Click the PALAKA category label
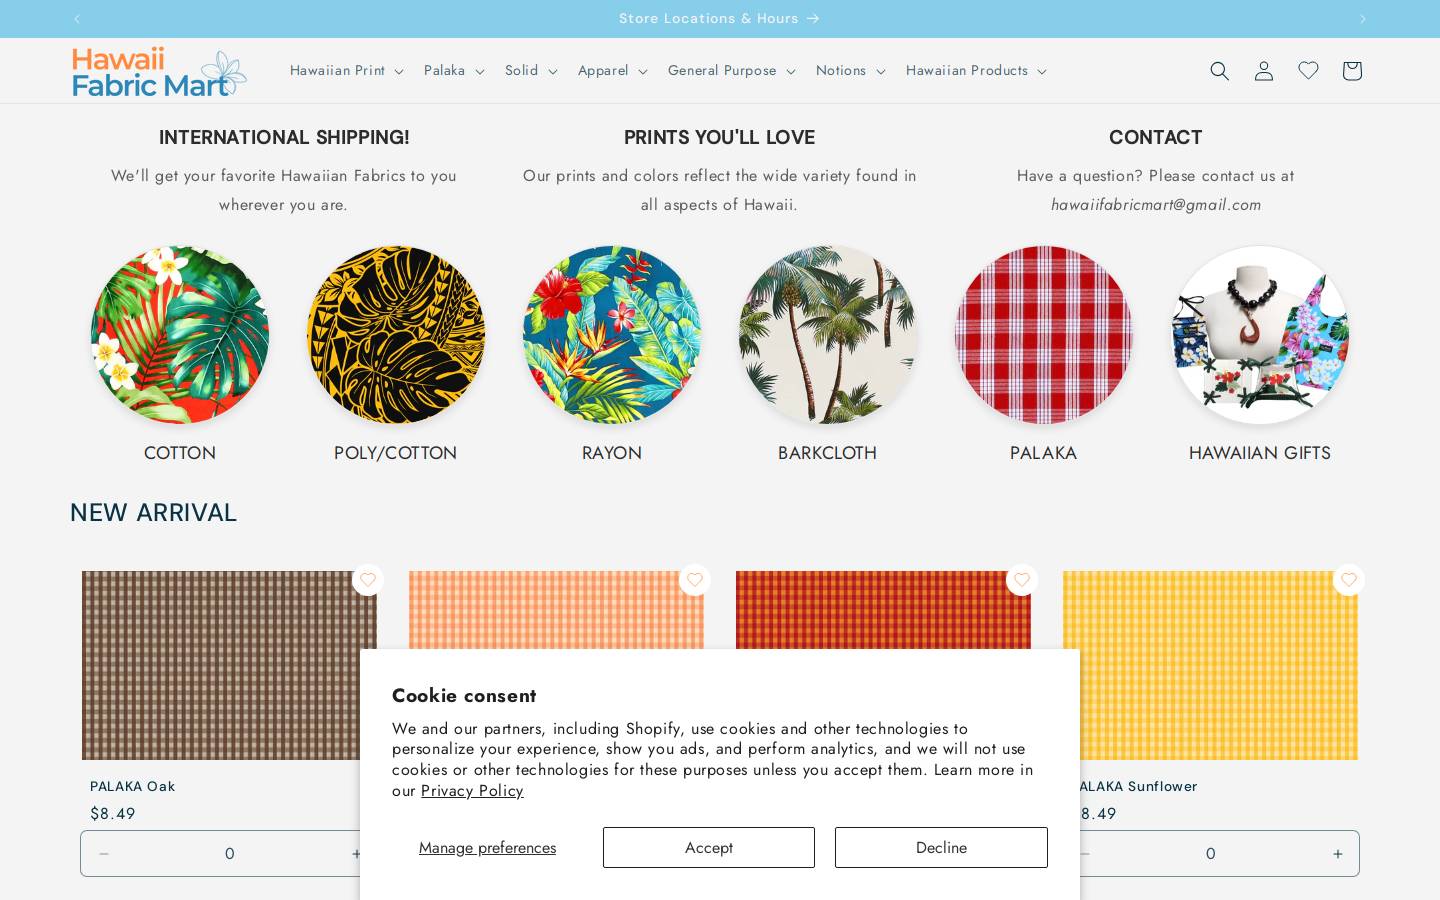 click(x=1044, y=453)
